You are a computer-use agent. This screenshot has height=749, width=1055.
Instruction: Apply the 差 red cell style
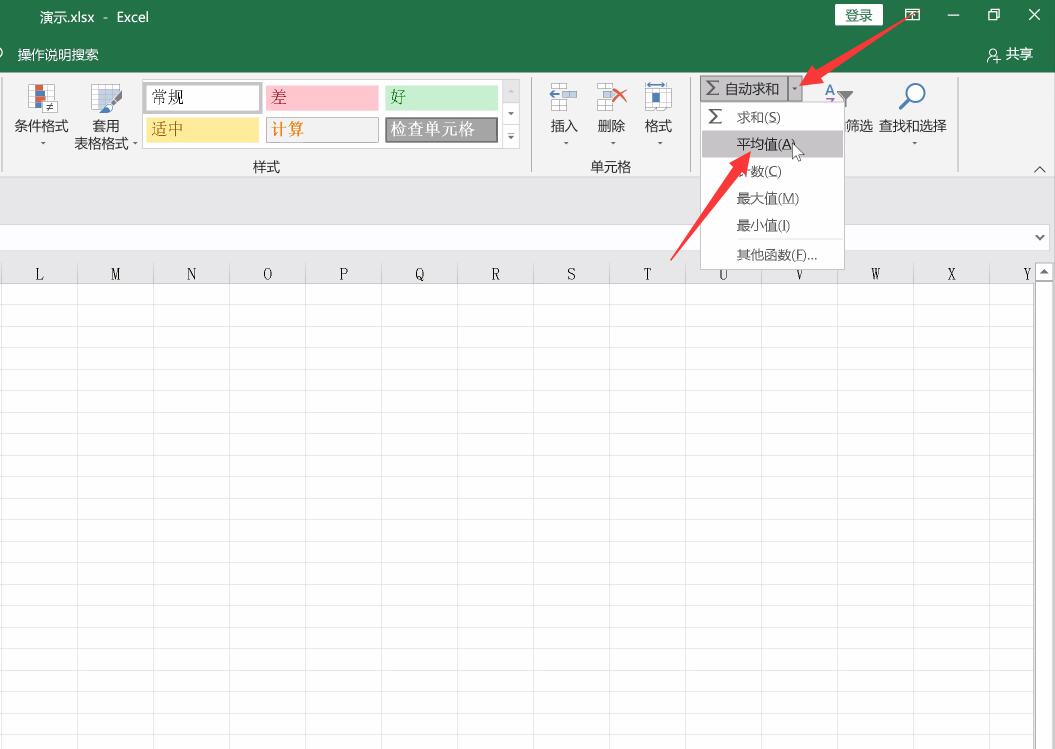[322, 98]
